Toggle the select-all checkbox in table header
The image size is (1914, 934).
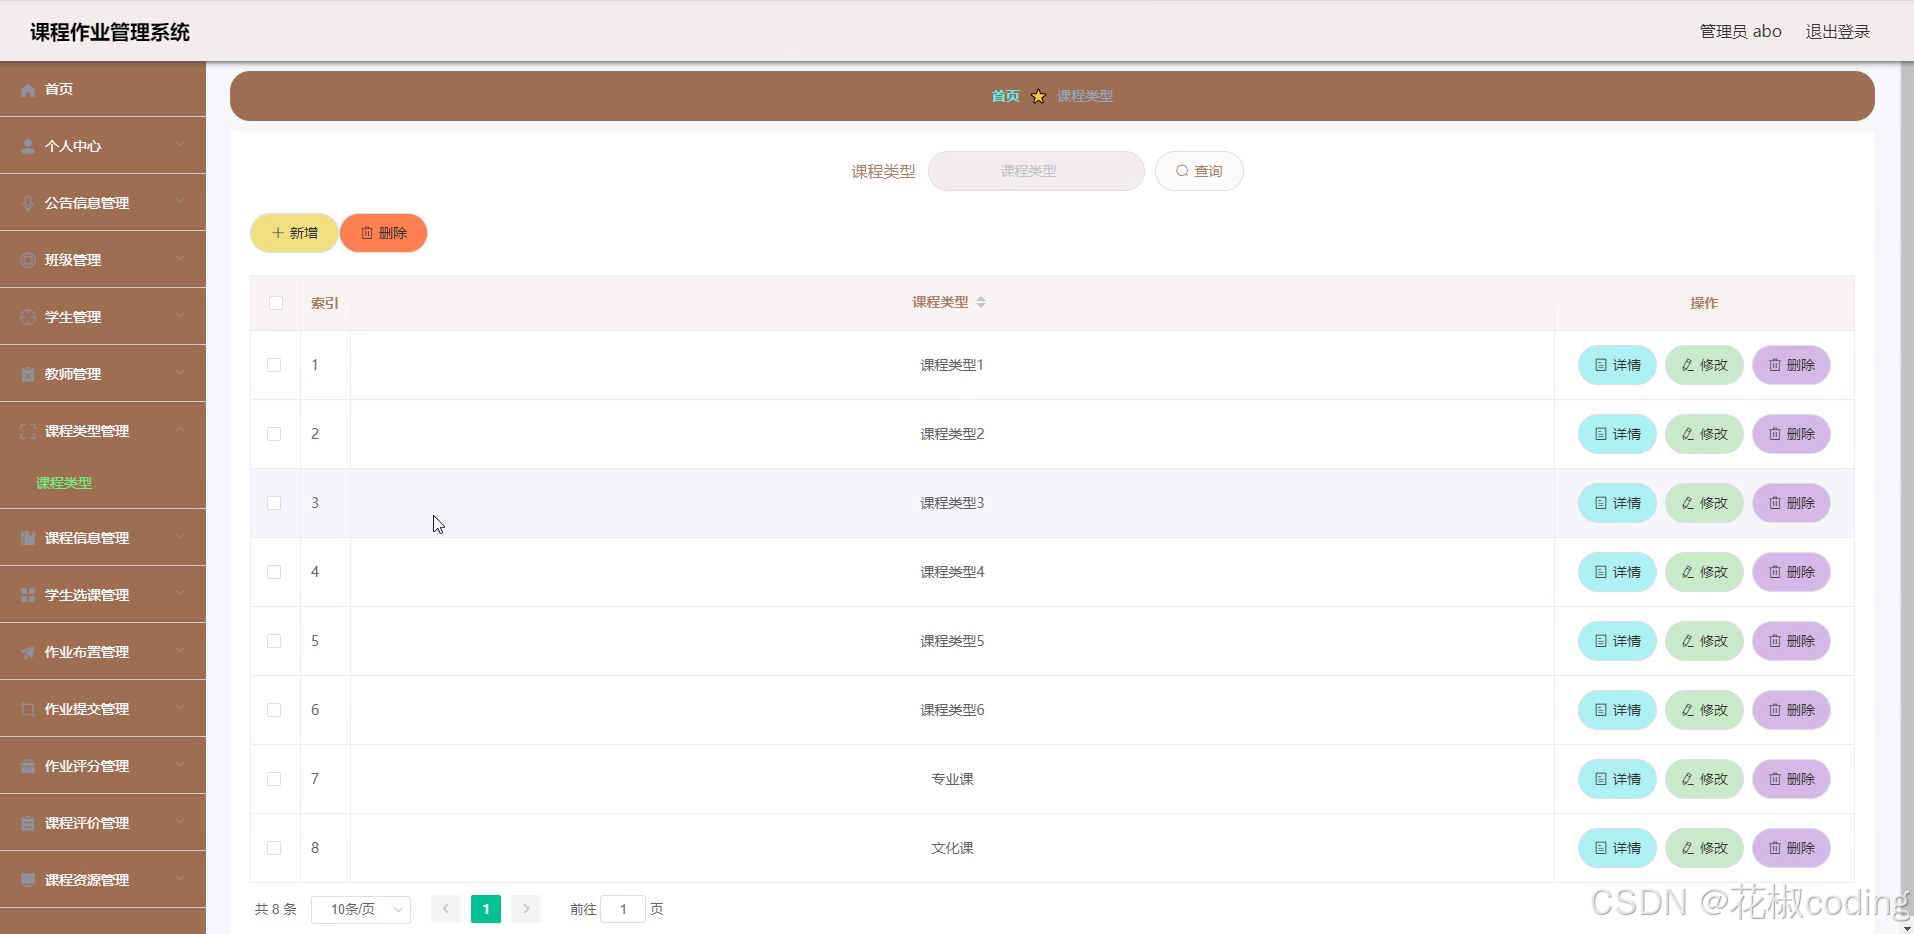pyautogui.click(x=276, y=303)
